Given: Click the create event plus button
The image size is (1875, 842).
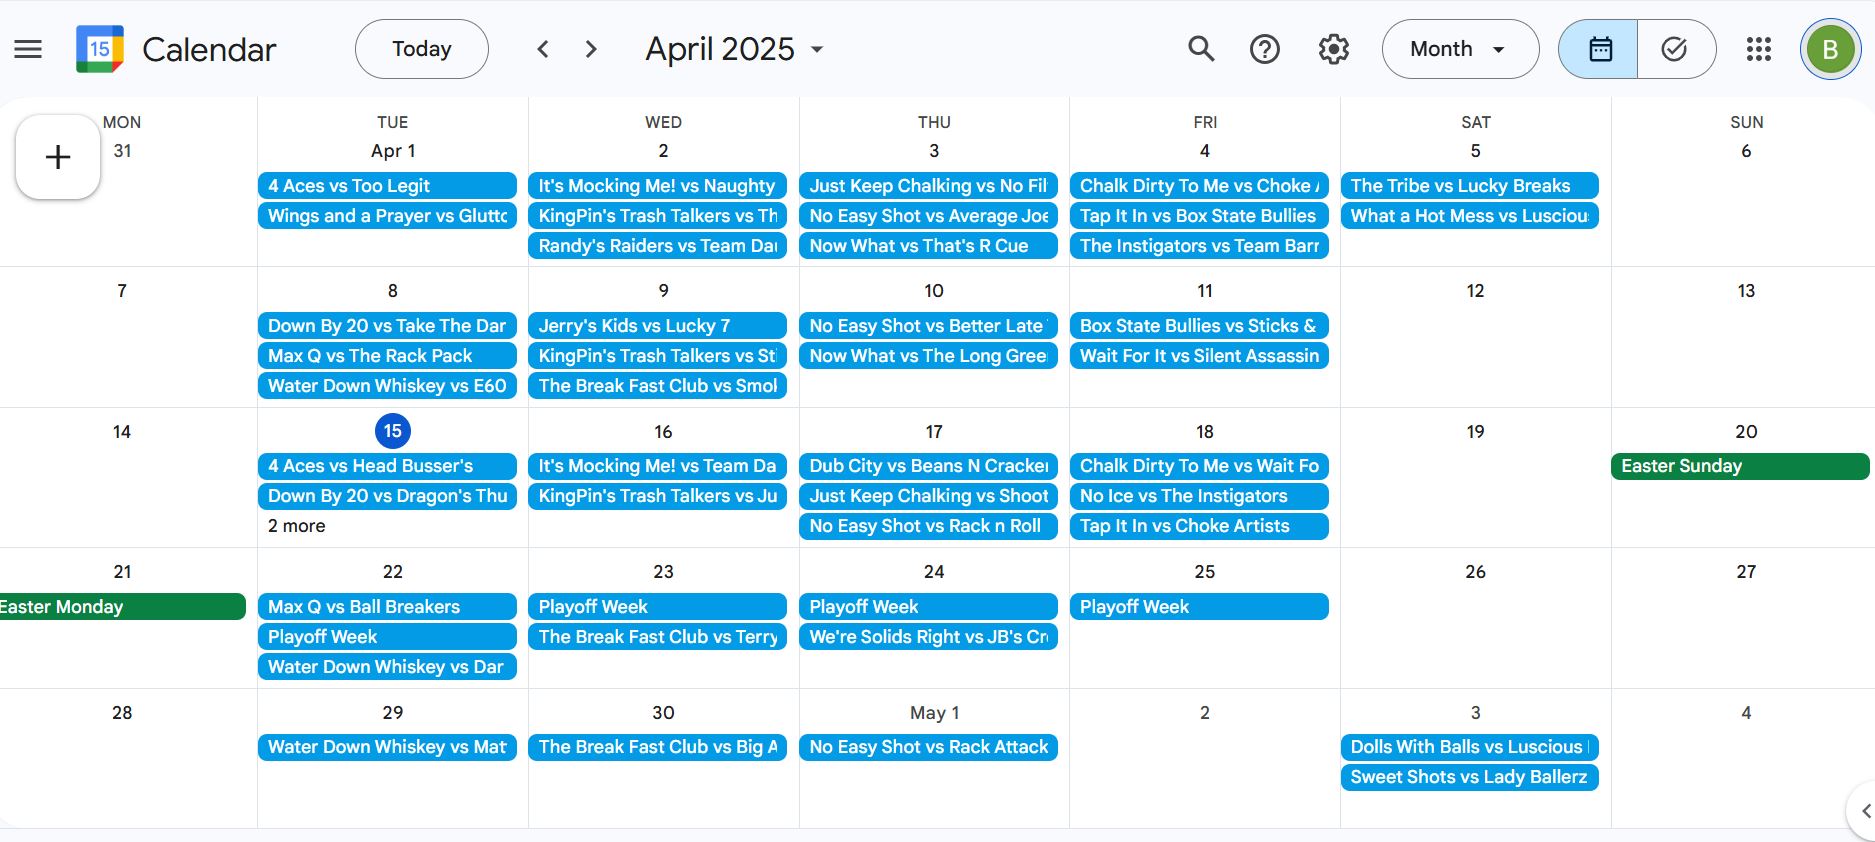Looking at the screenshot, I should tap(58, 157).
